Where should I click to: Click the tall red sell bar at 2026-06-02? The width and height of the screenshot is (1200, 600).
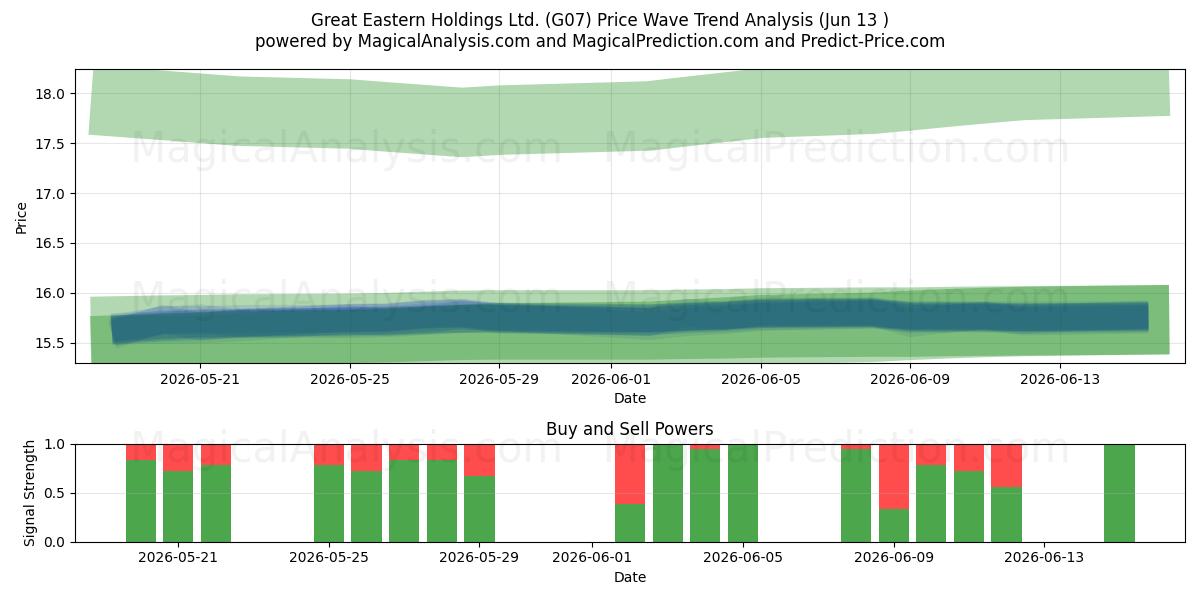630,474
